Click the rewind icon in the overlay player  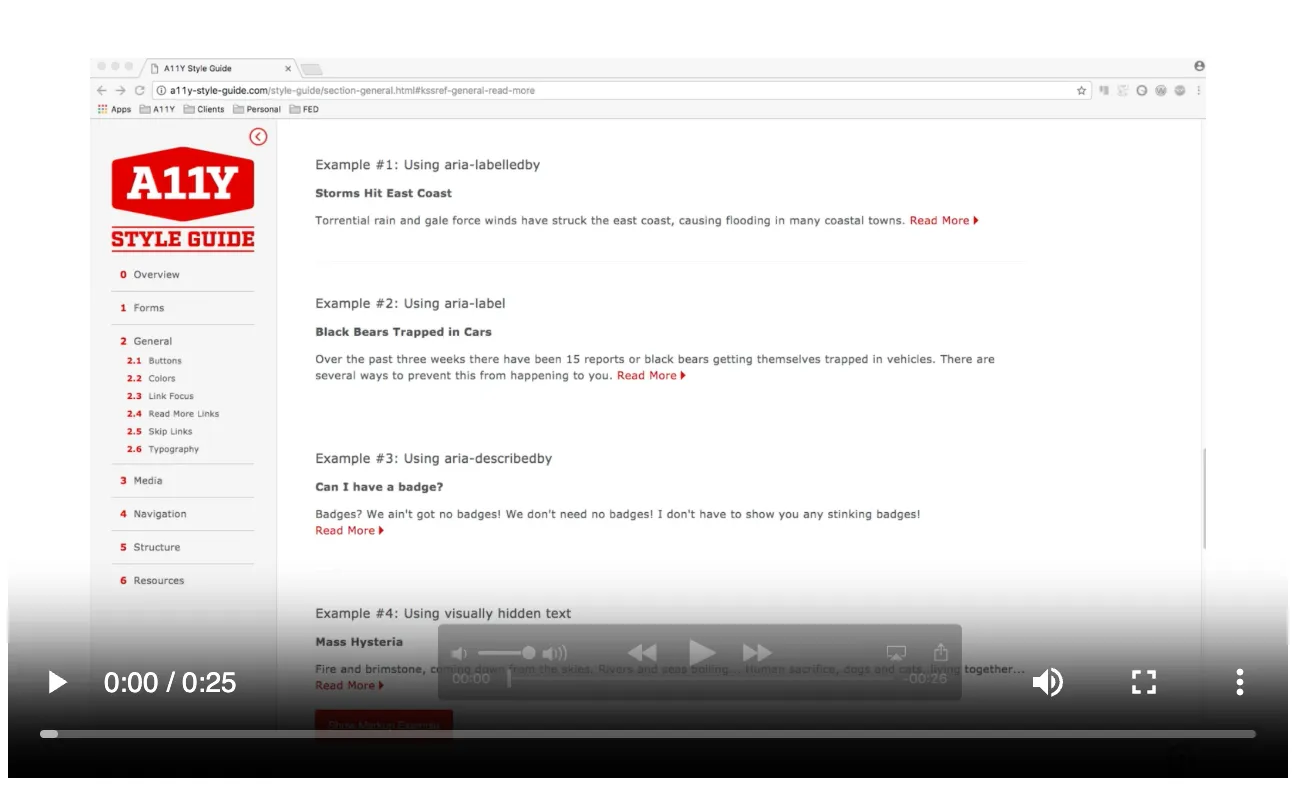coord(642,653)
